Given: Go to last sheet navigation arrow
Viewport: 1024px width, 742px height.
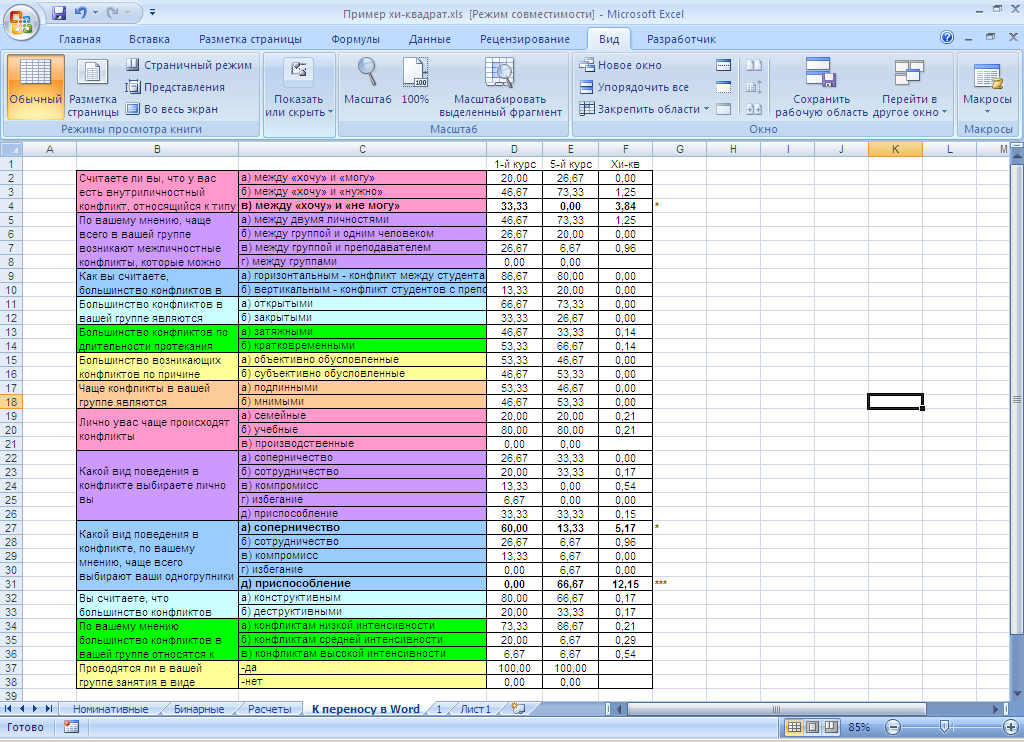Looking at the screenshot, I should click(49, 709).
